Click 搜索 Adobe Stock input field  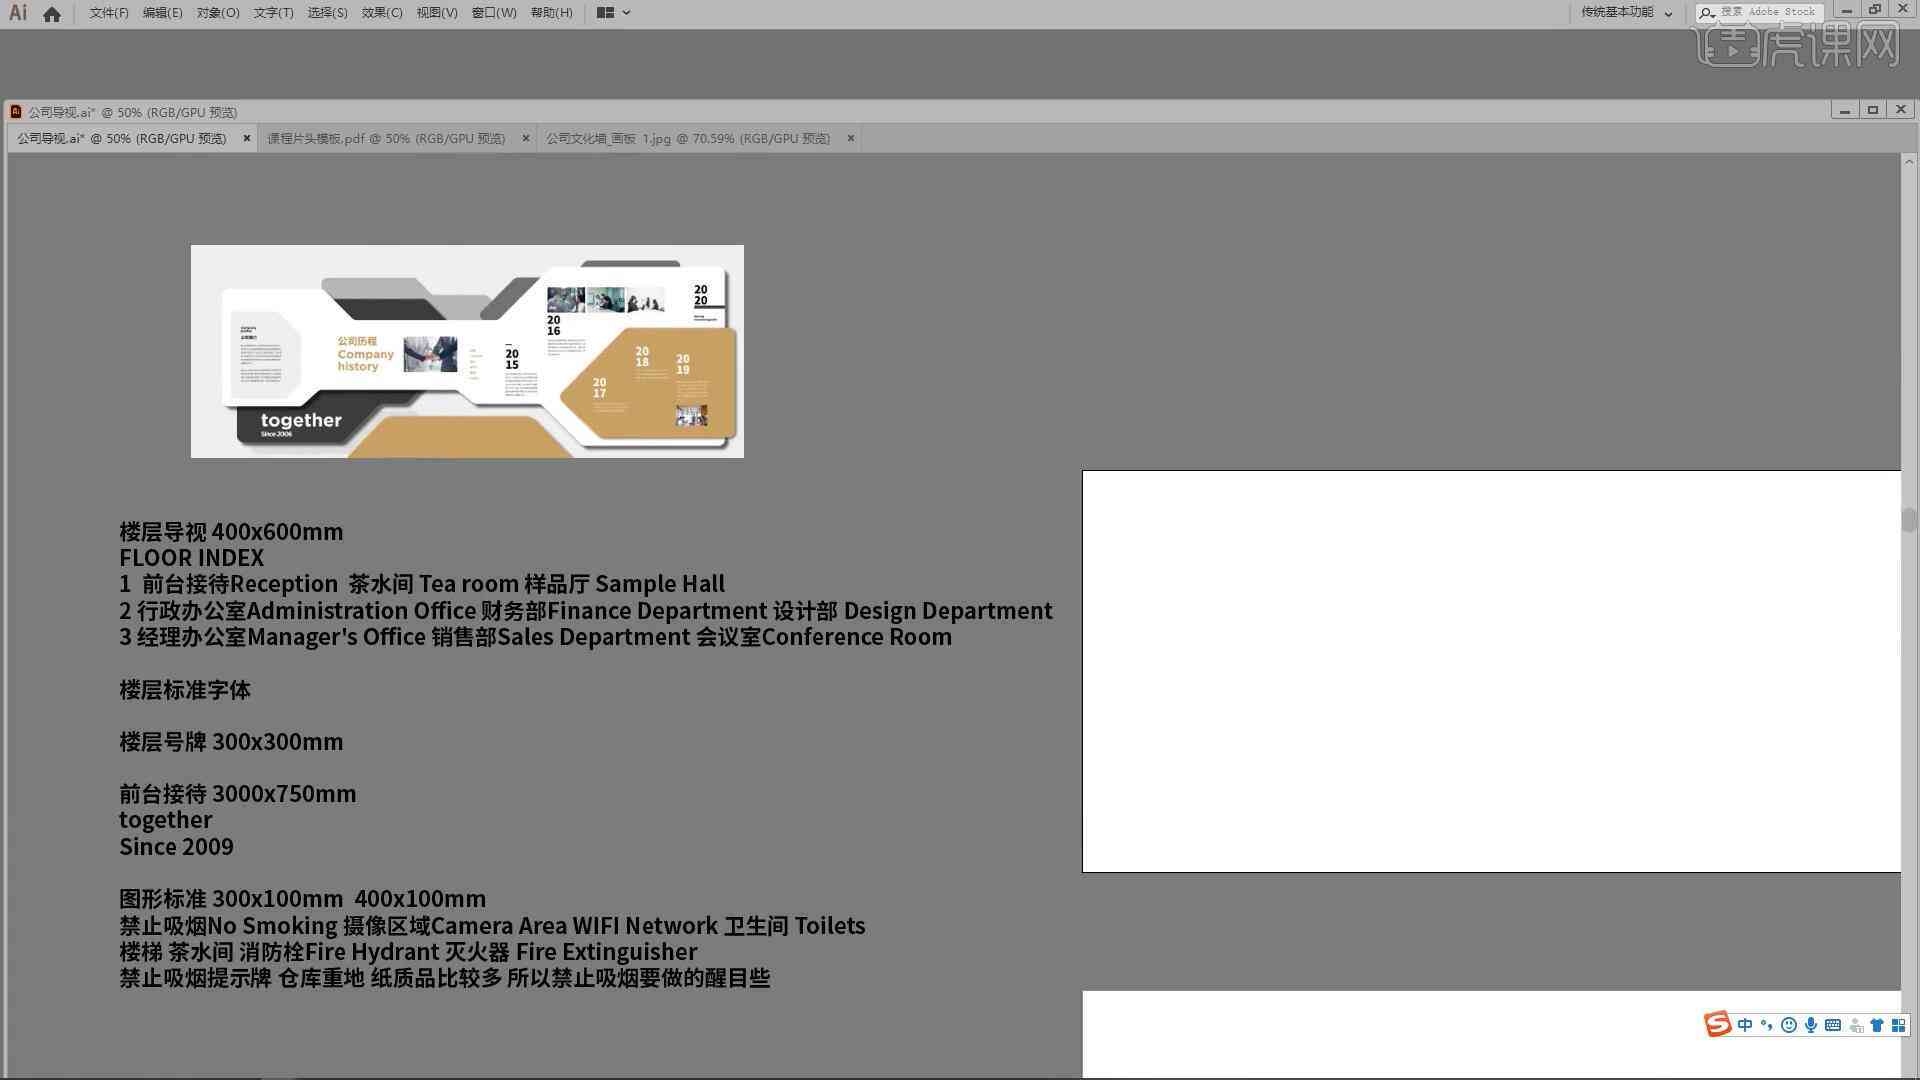tap(1772, 11)
